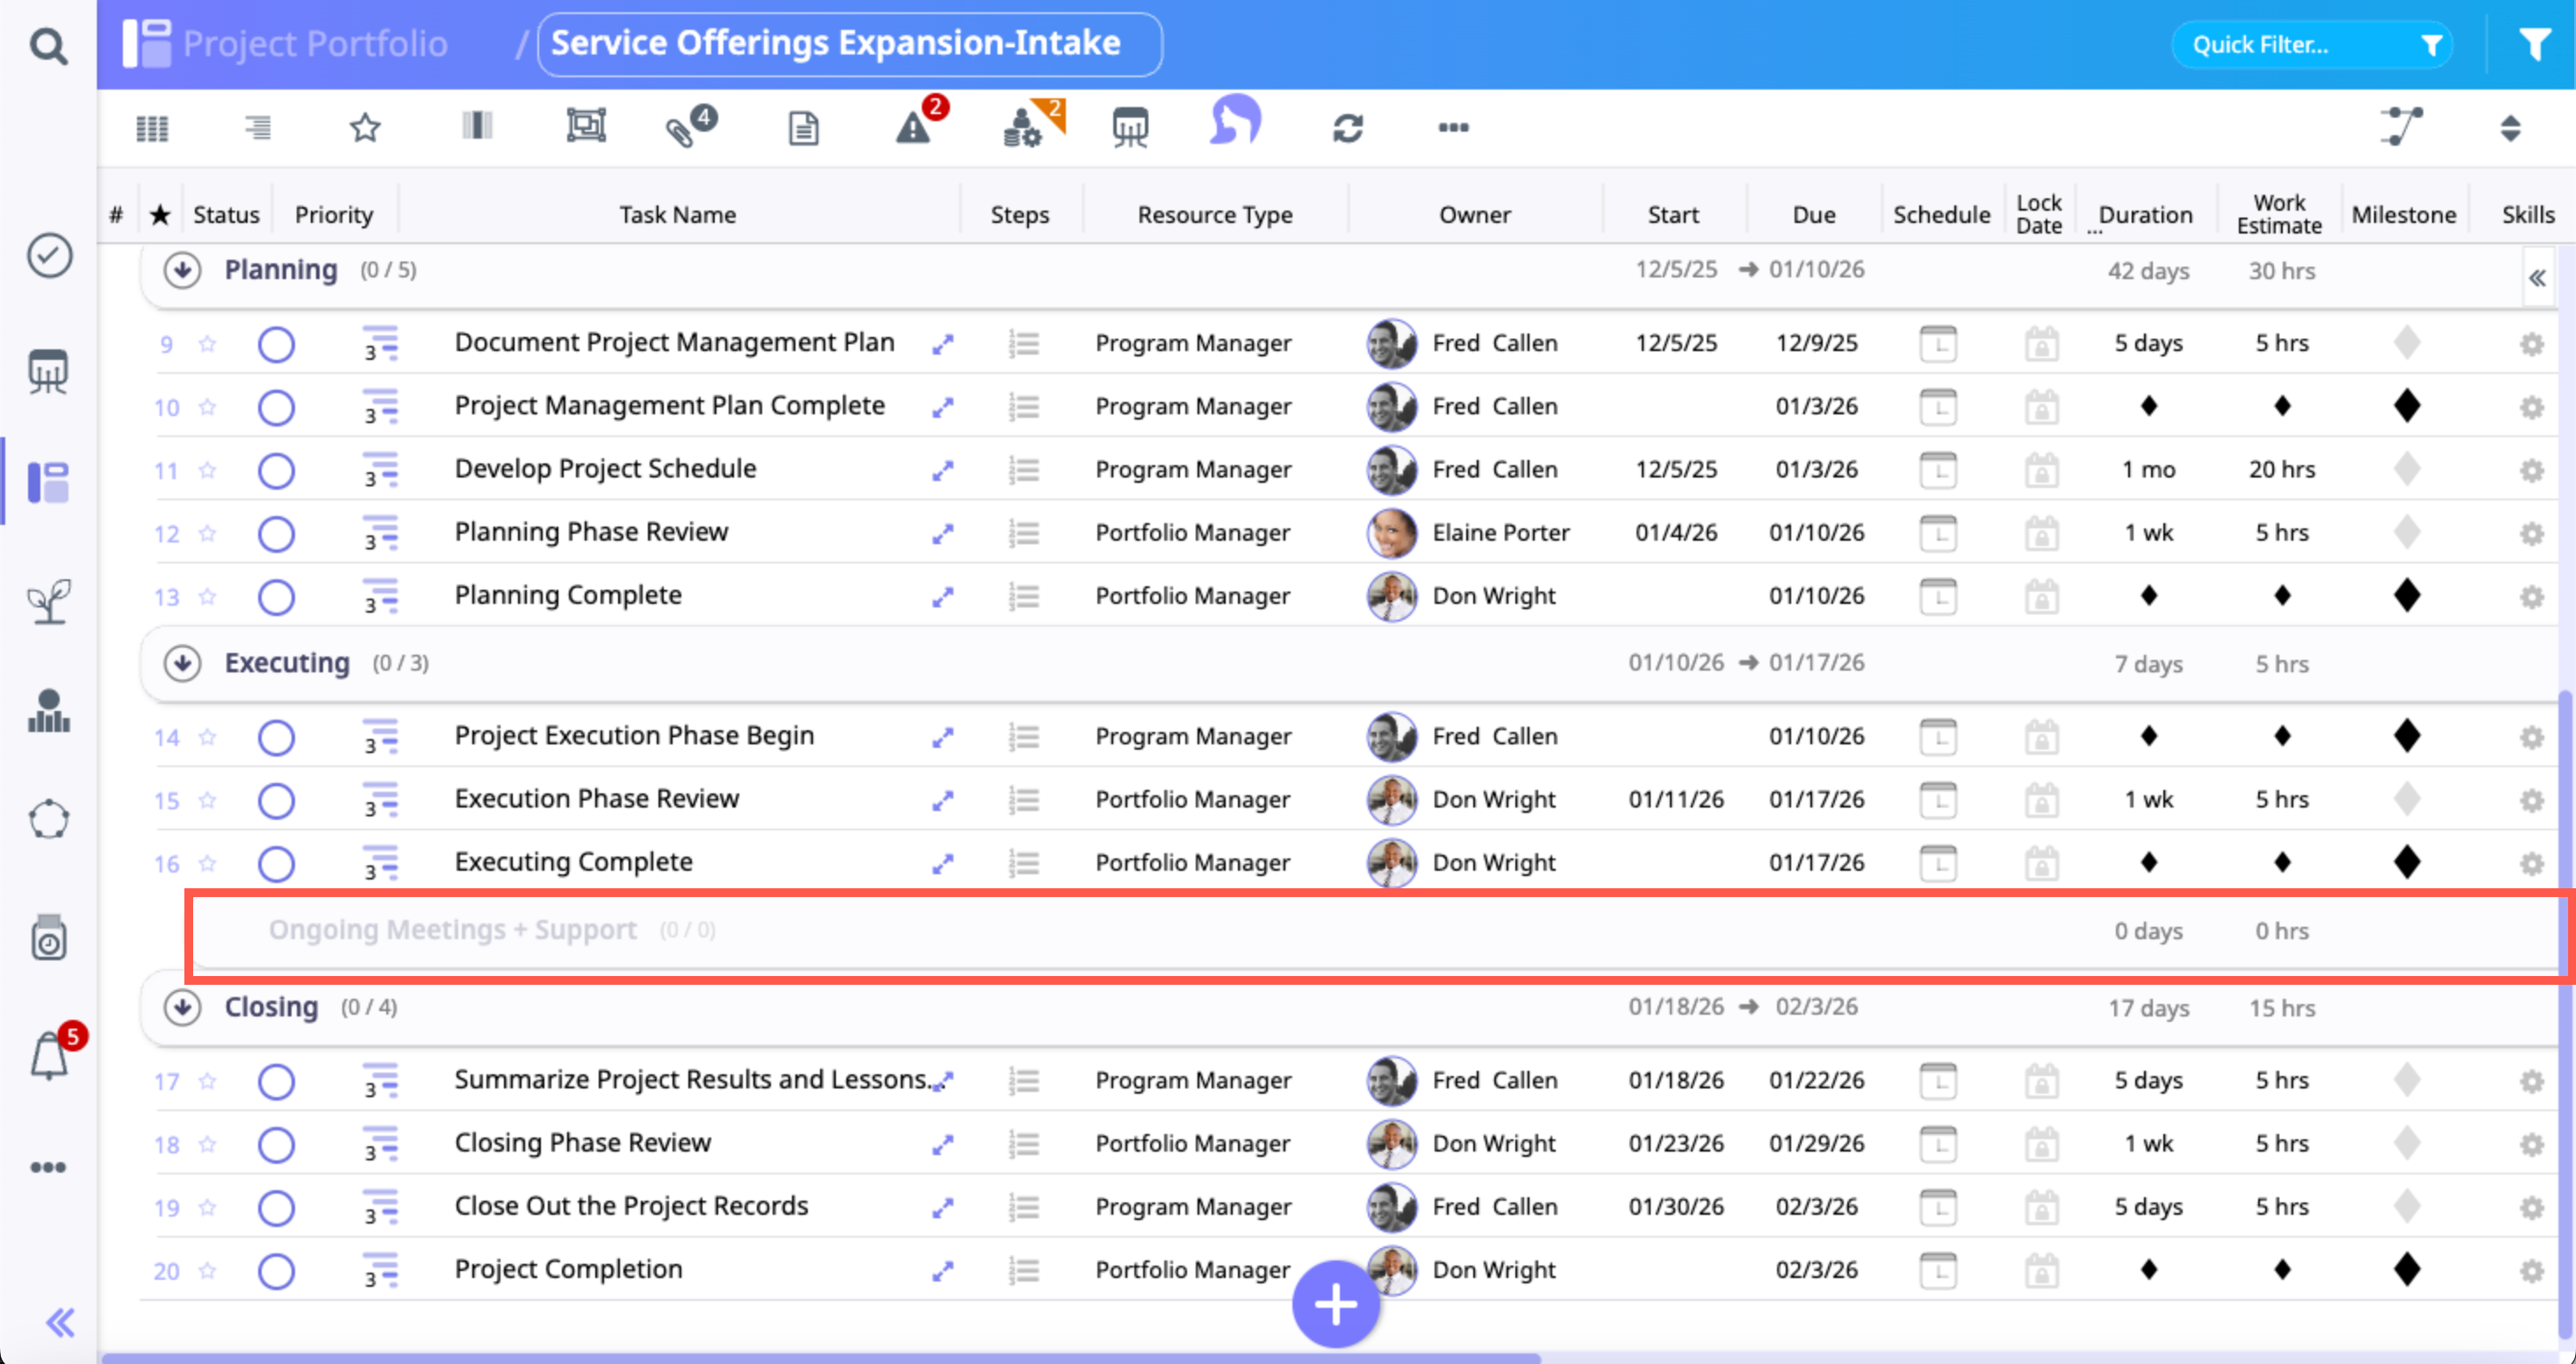
Task: Toggle lock date for Closing Phase Review
Action: point(2041,1144)
